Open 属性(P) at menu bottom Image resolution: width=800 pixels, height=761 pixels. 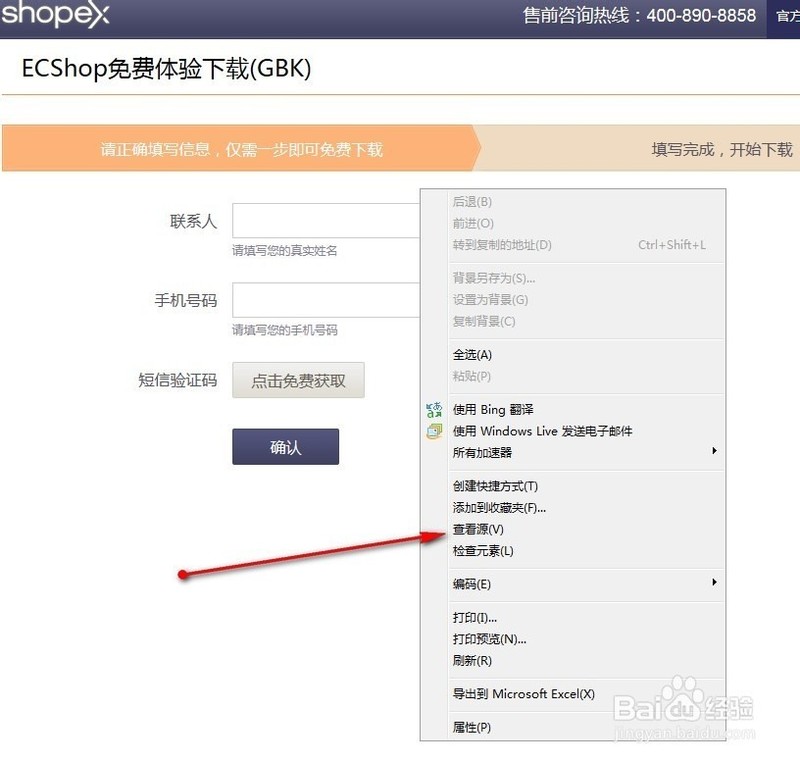click(x=468, y=728)
